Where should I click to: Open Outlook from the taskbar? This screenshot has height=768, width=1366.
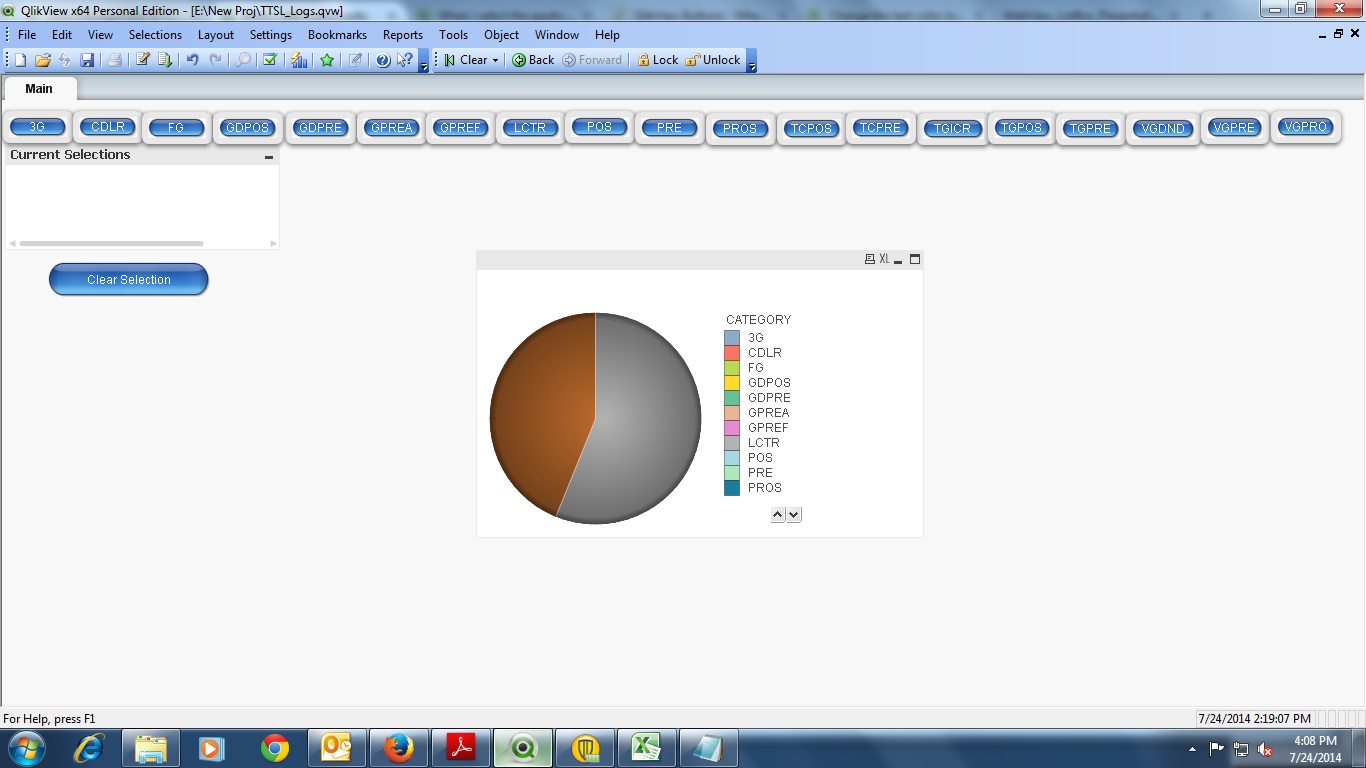(337, 748)
